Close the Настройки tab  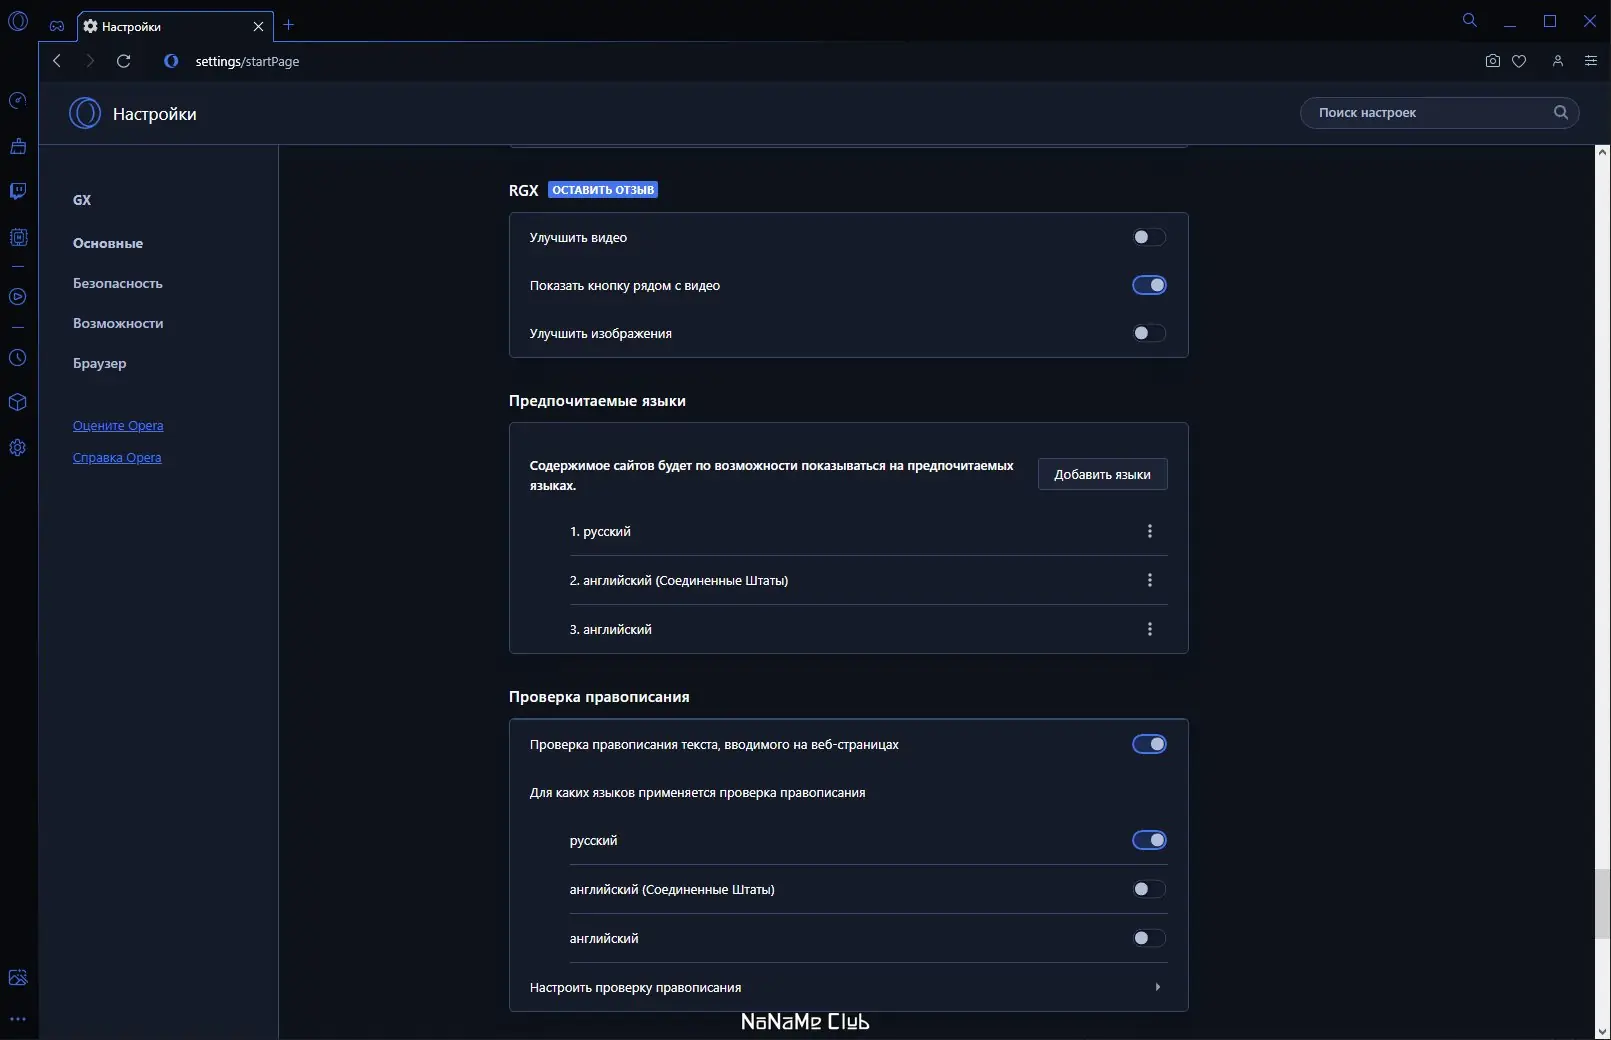[x=258, y=26]
